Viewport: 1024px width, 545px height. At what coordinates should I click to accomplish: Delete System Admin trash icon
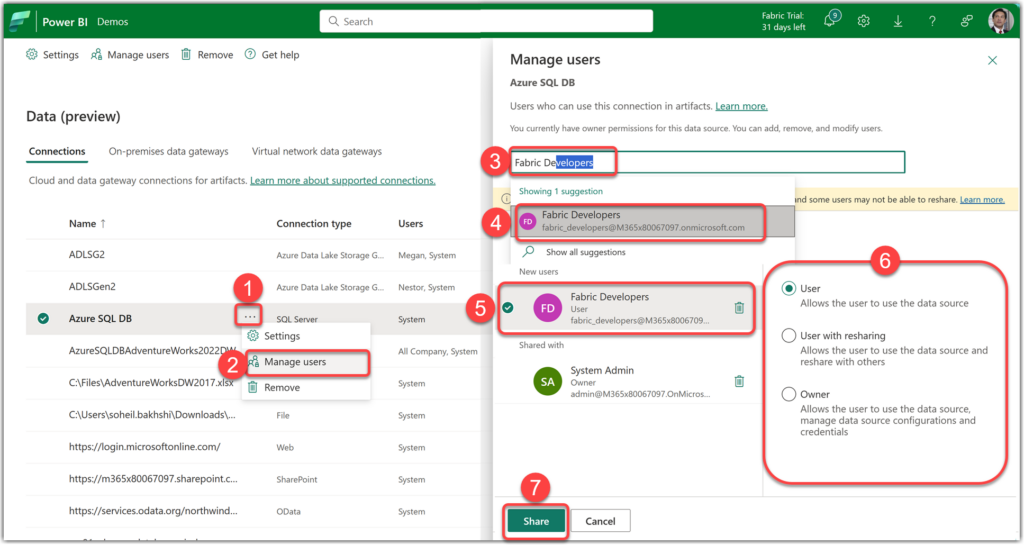(x=739, y=381)
